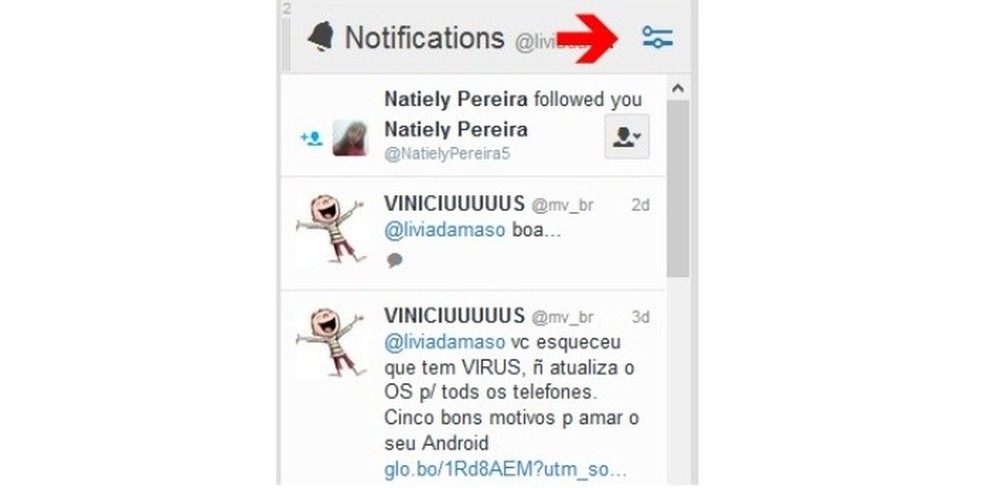Open the @NatielyPereira5 handle link

click(447, 155)
